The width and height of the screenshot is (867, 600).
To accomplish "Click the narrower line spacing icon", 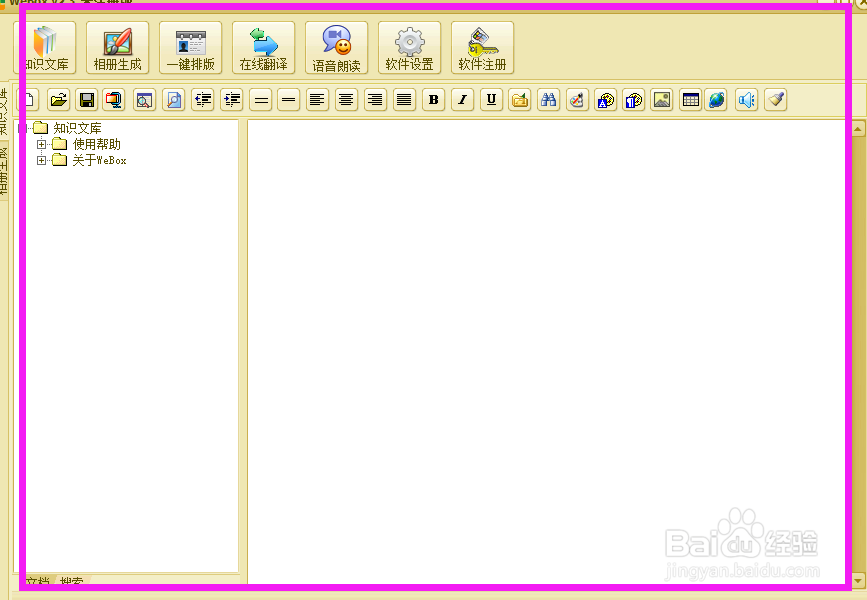I will click(289, 100).
